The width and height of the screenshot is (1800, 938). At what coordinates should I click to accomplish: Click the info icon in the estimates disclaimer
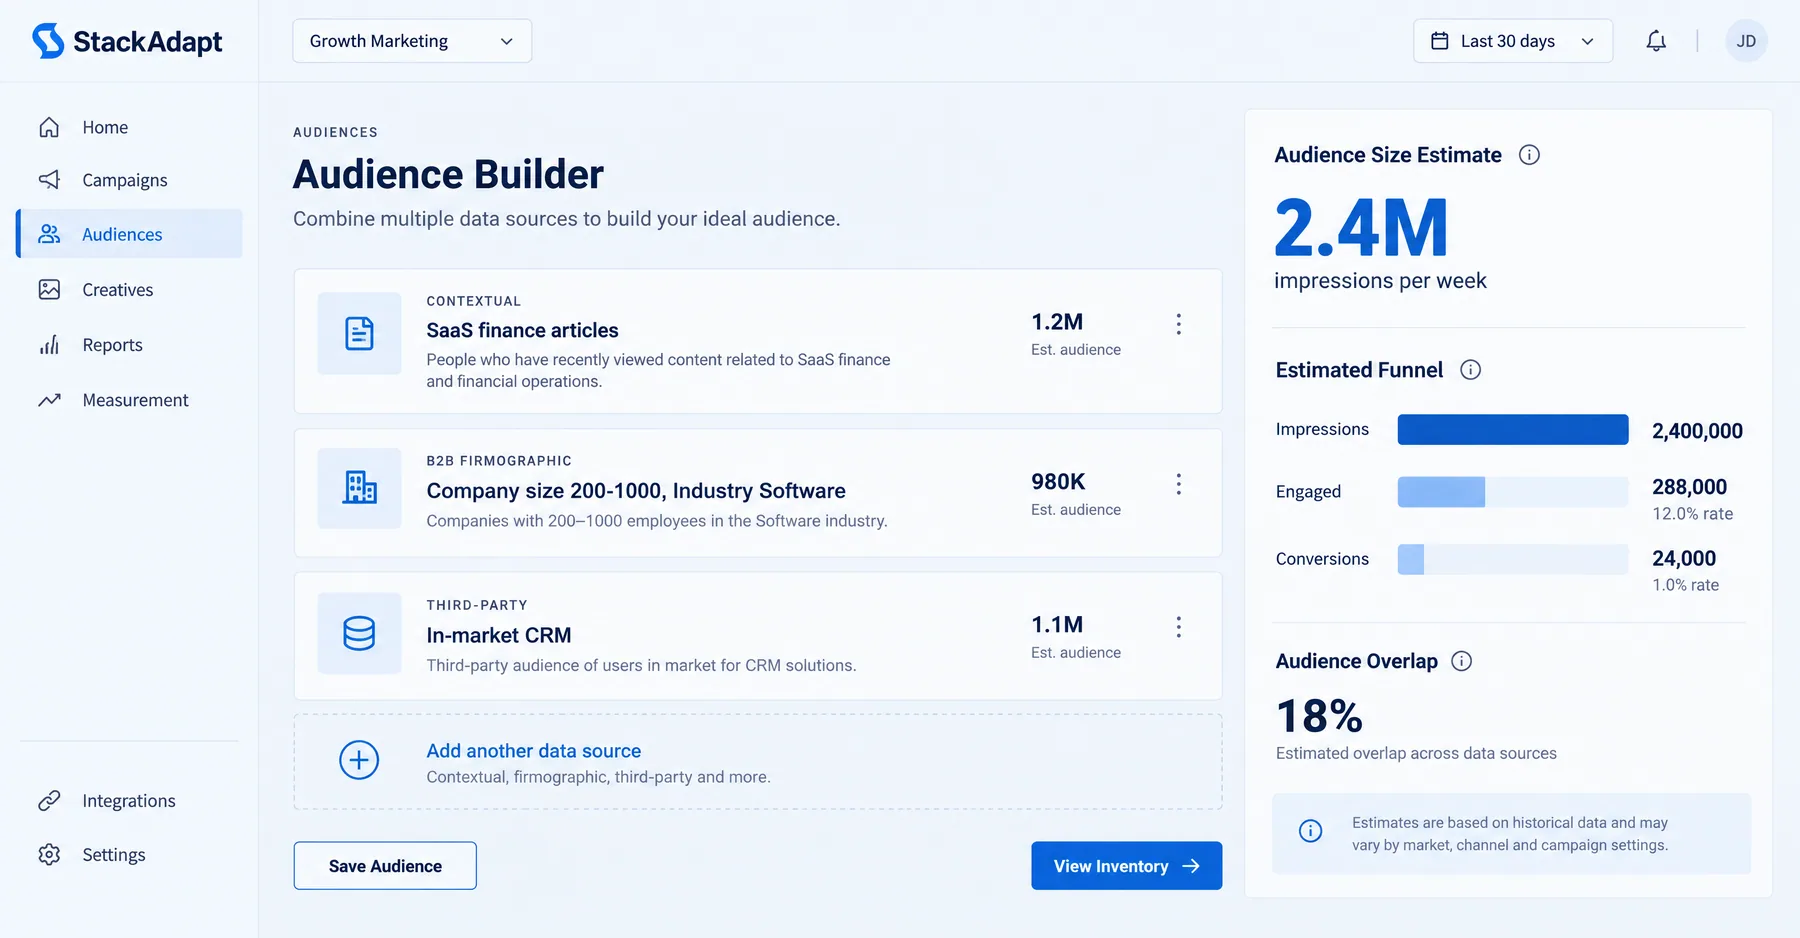(1310, 831)
